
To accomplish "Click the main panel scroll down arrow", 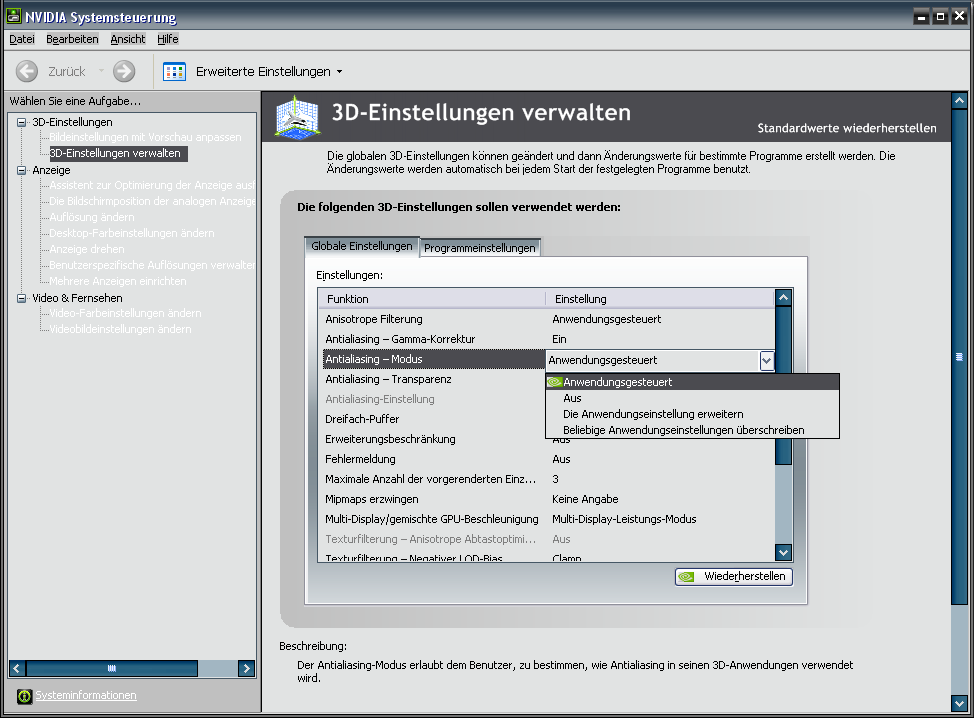I will tap(959, 704).
